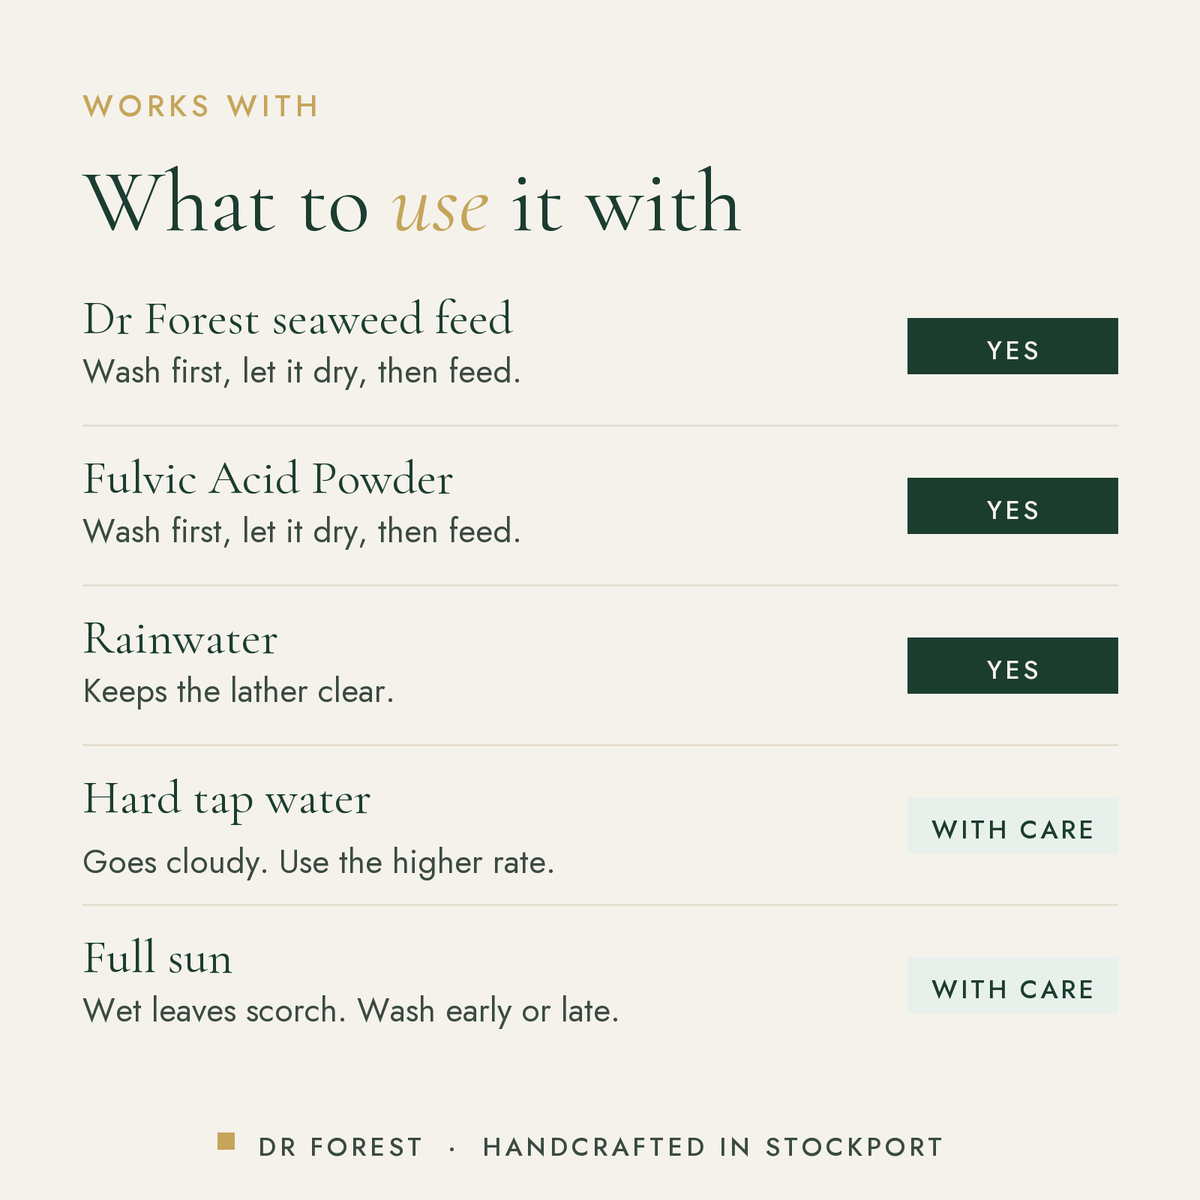
Task: Select the 'Rainwater' row title
Action: tap(180, 639)
